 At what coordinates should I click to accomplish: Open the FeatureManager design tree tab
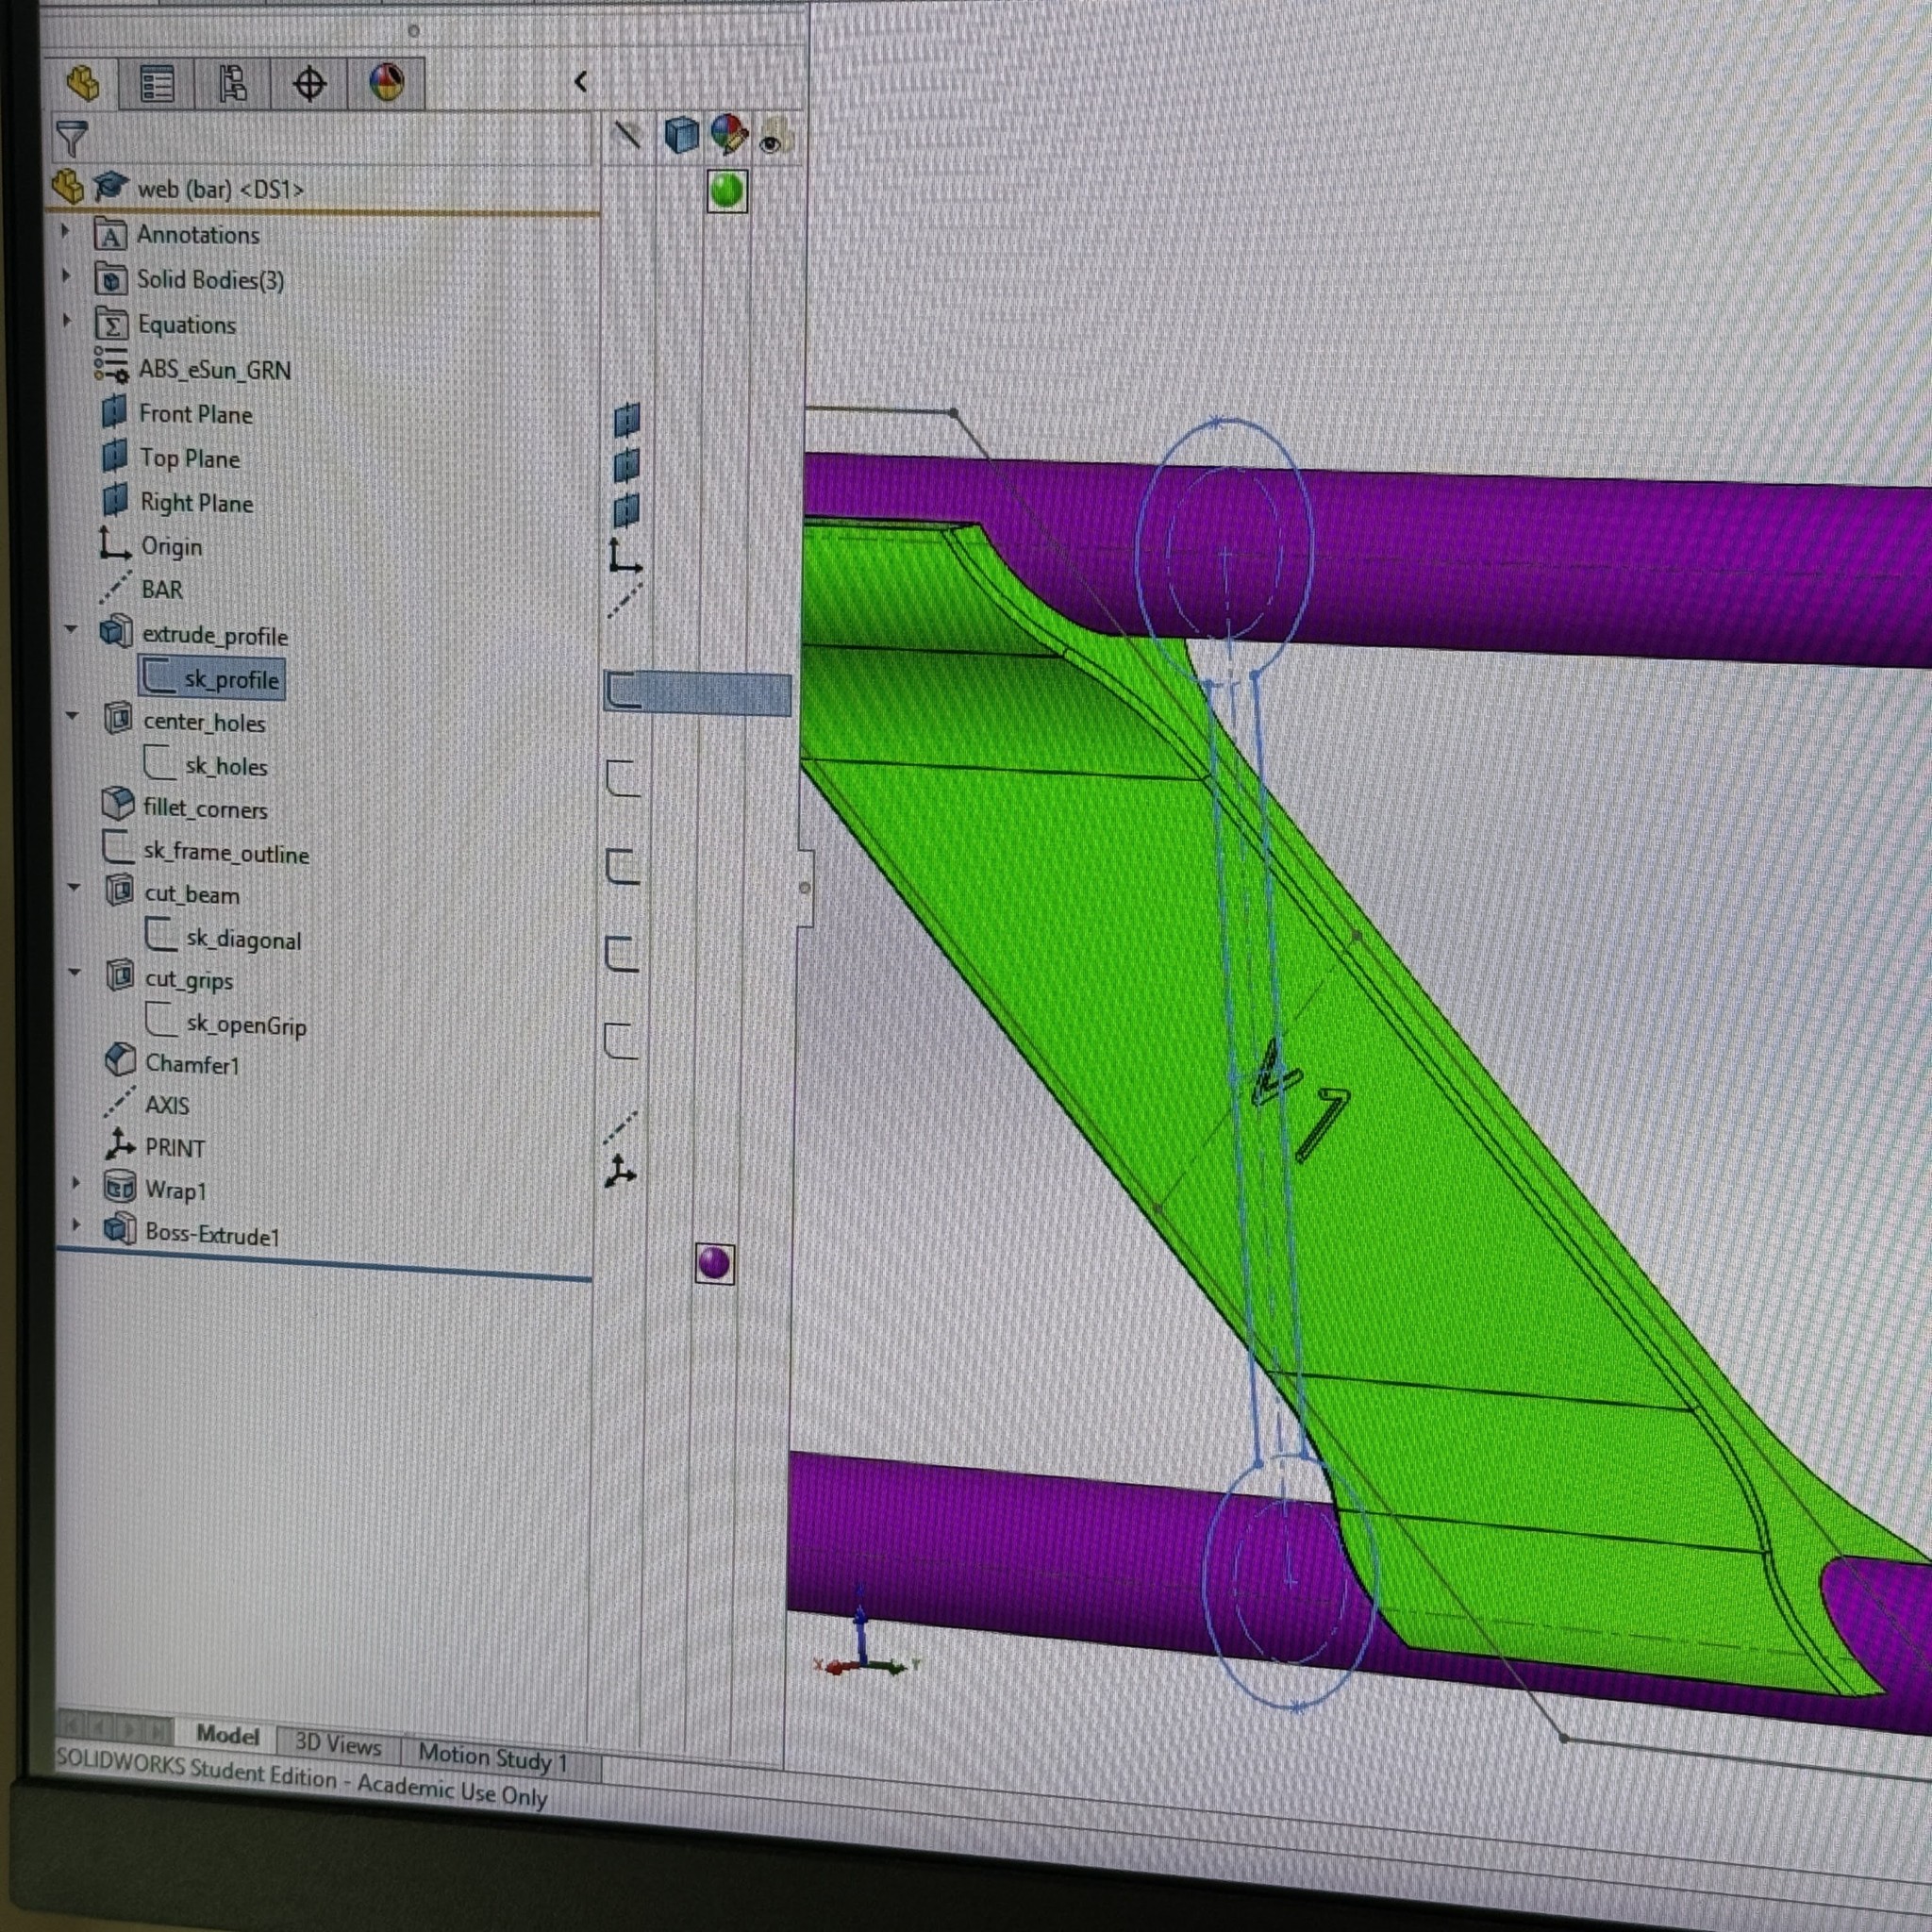point(83,84)
